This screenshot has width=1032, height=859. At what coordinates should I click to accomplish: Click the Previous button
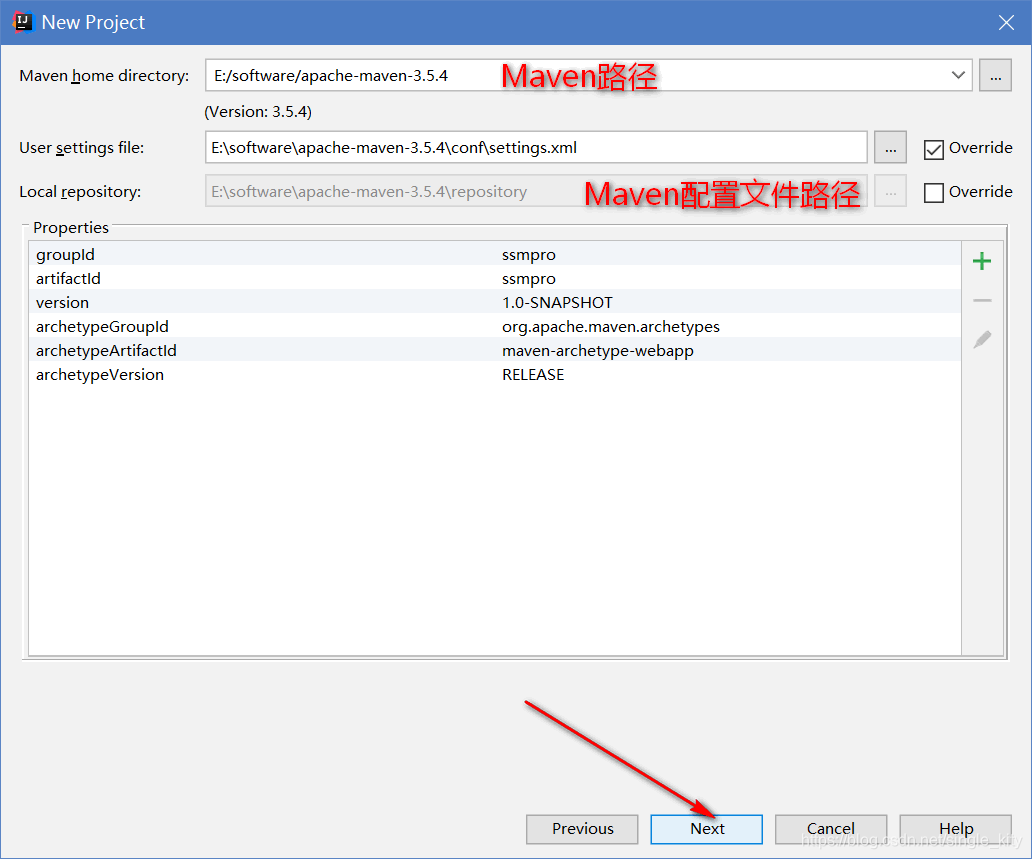[x=582, y=829]
